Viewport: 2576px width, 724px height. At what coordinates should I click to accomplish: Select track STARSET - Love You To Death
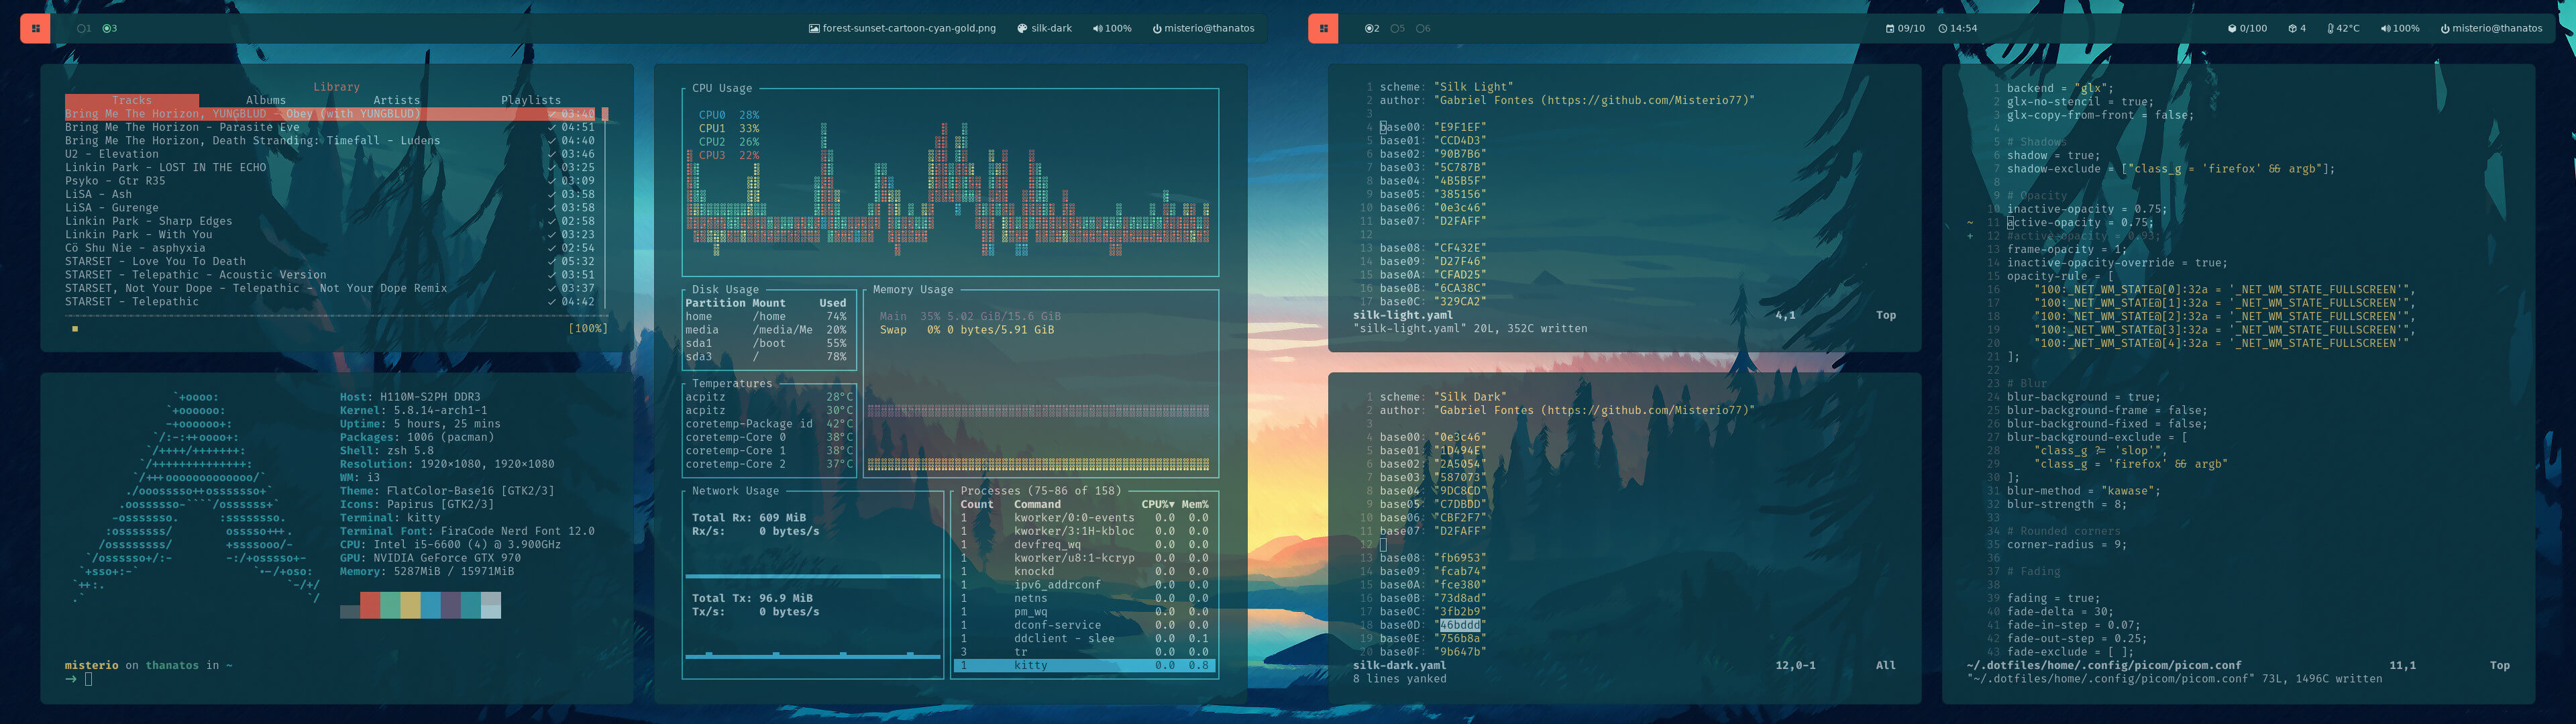tap(331, 261)
